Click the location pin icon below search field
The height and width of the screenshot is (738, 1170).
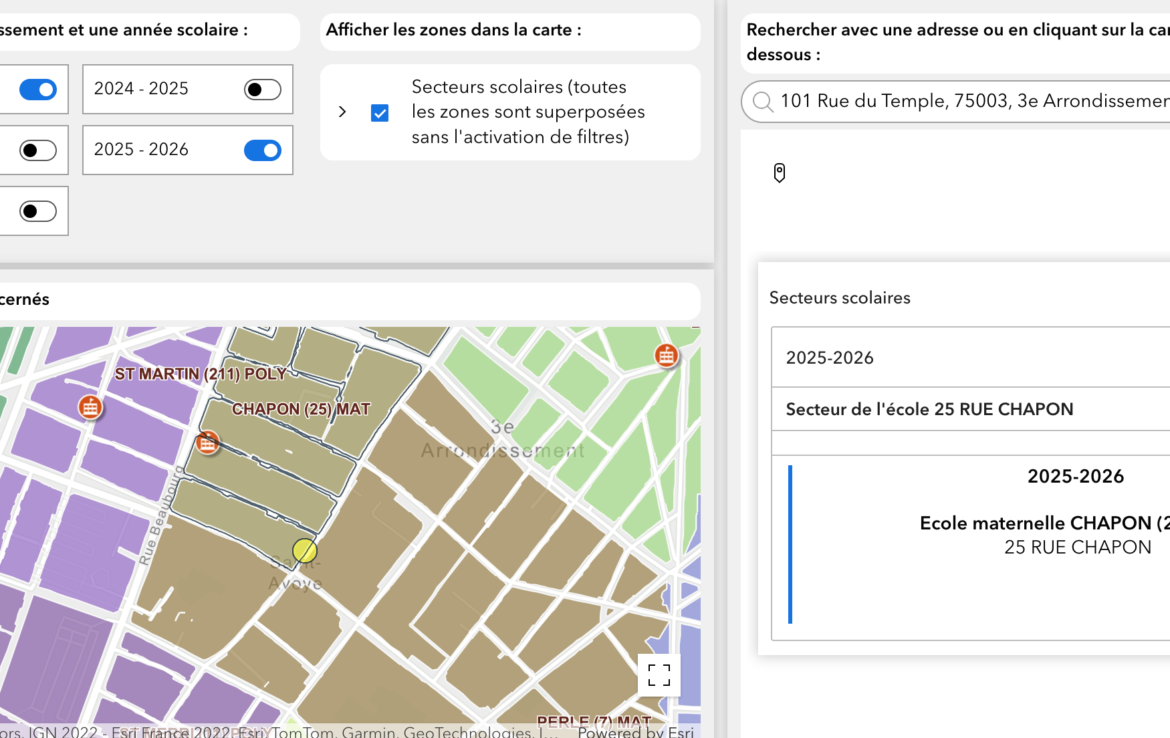(x=780, y=173)
